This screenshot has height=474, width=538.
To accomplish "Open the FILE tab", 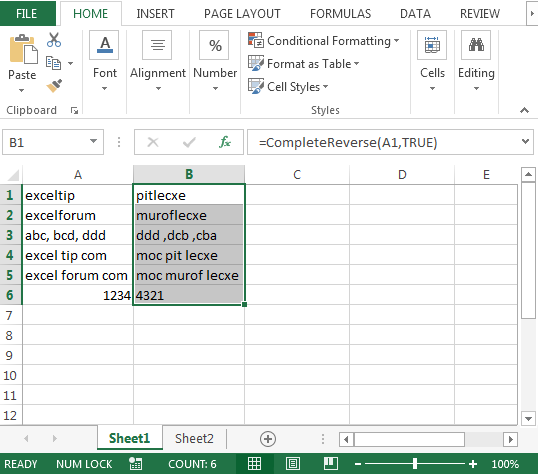I will [27, 14].
